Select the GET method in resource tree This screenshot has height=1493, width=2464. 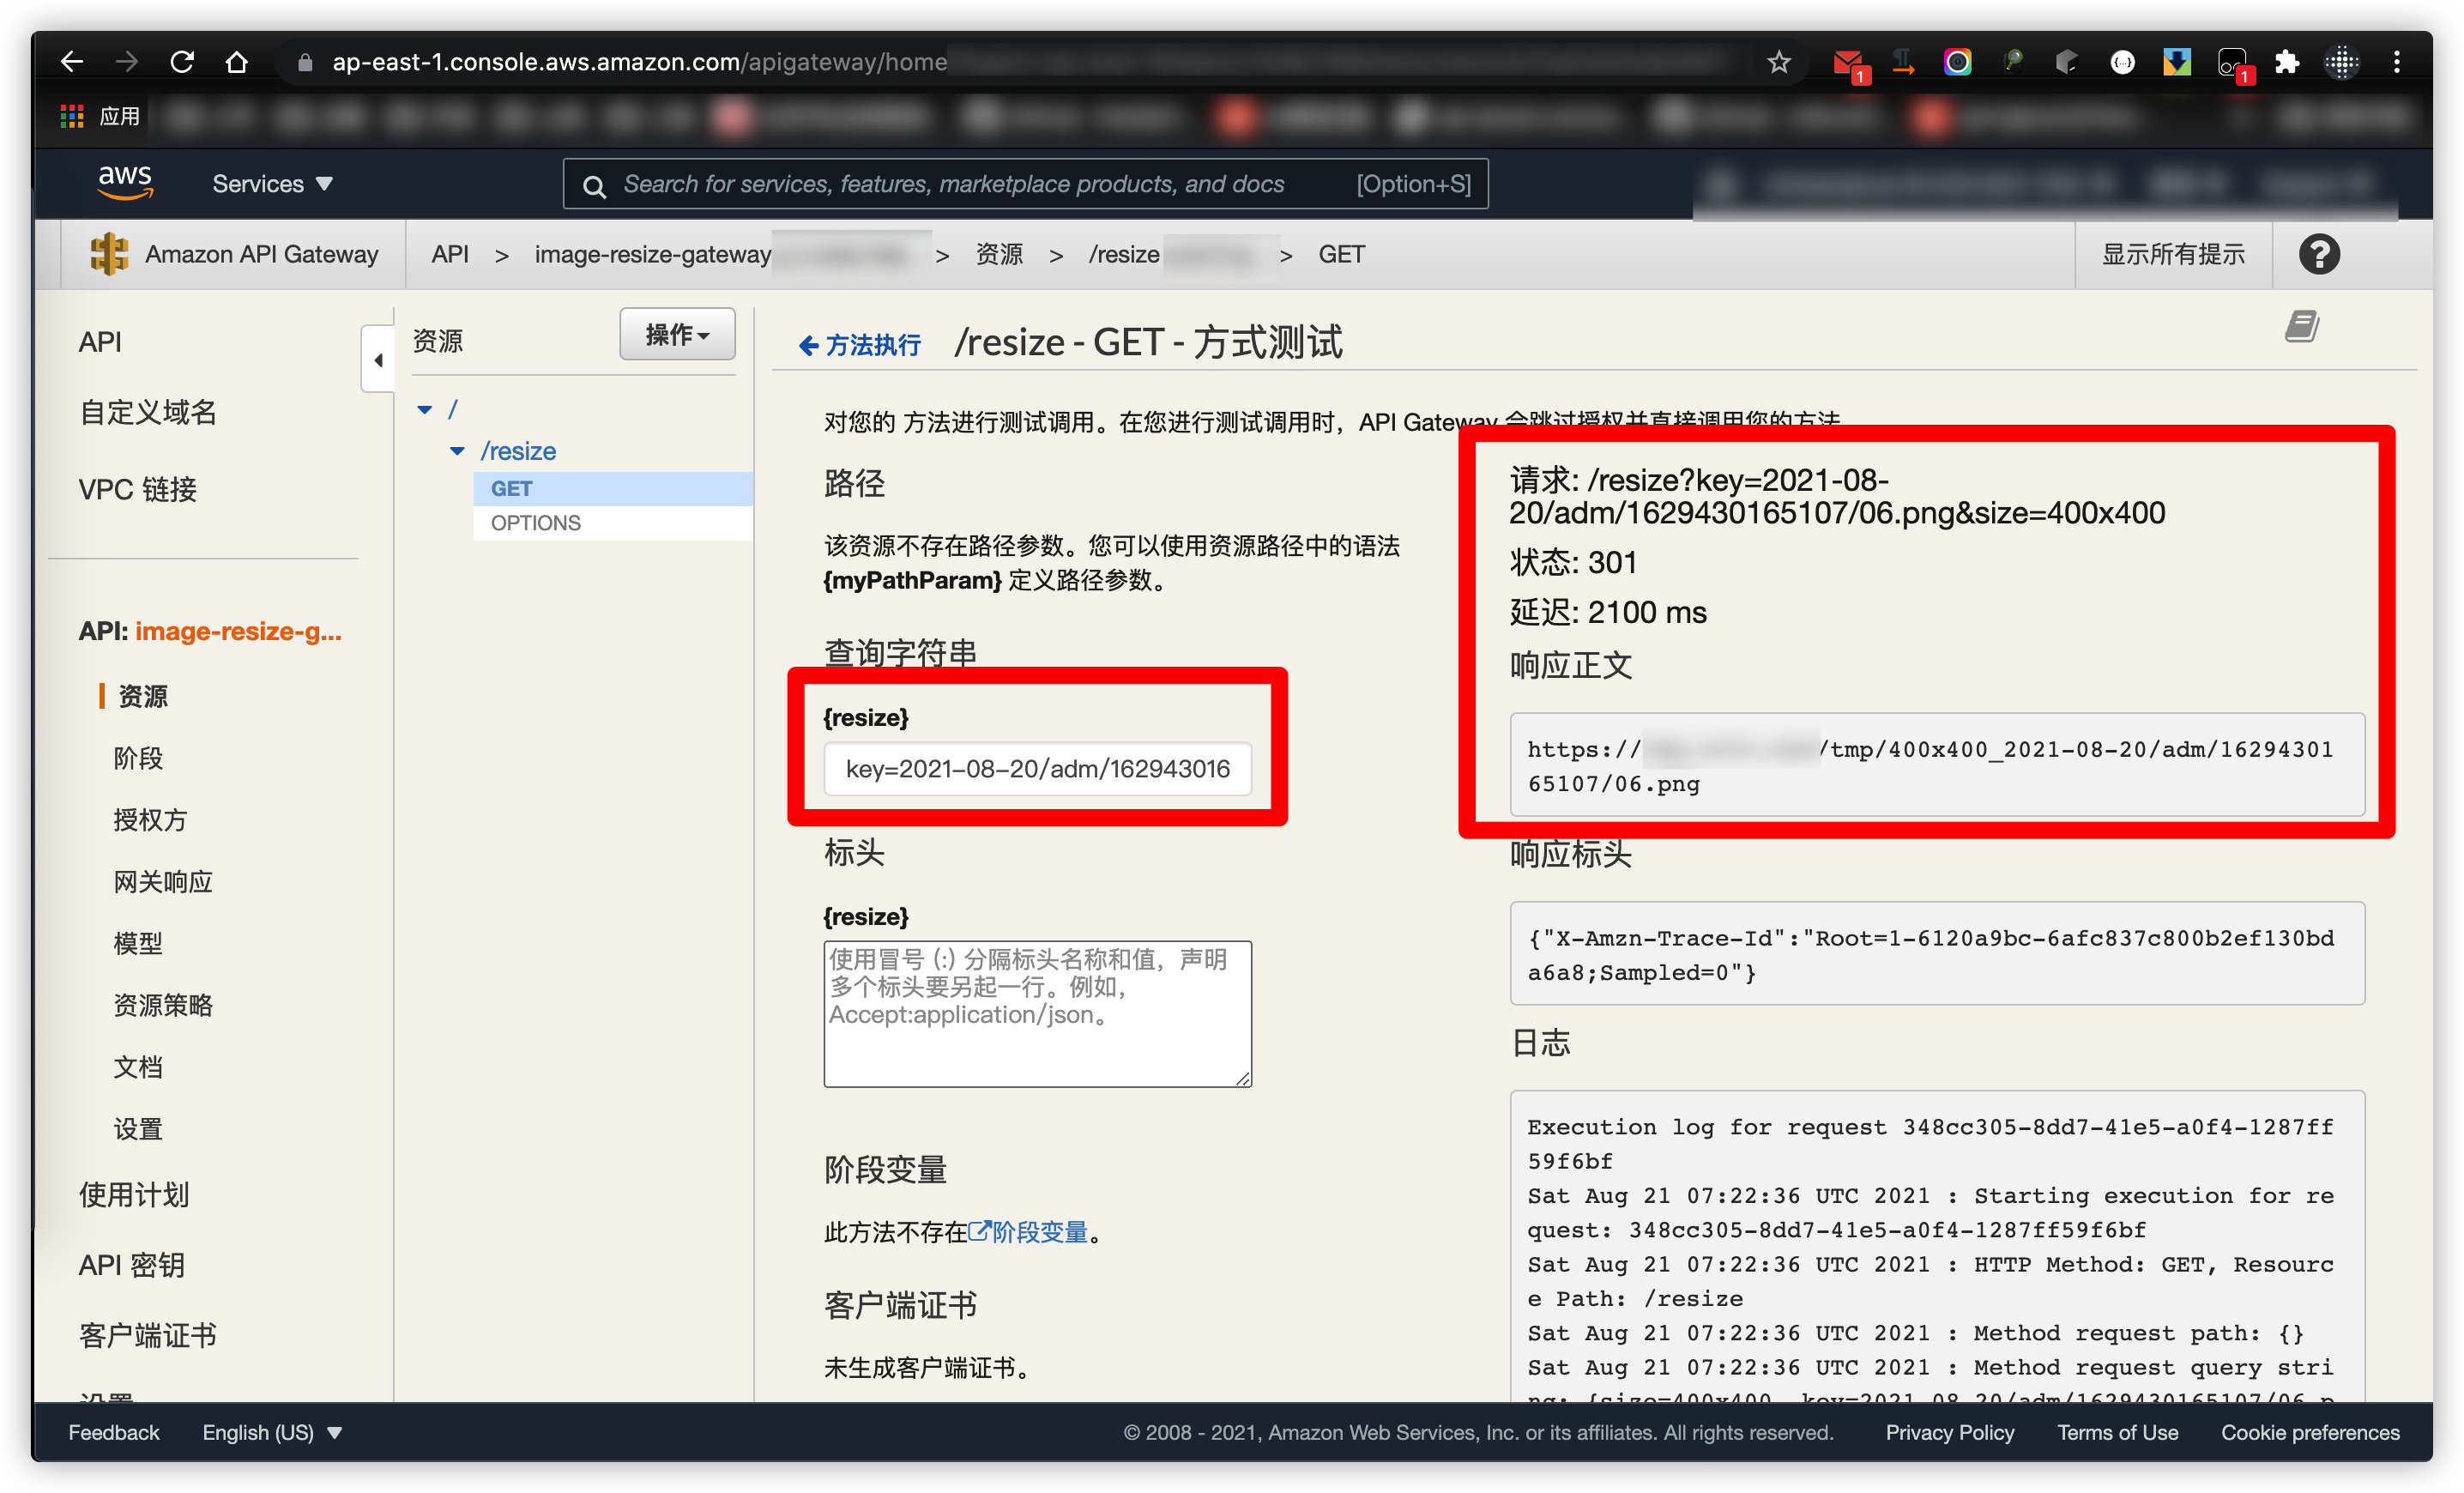613,489
